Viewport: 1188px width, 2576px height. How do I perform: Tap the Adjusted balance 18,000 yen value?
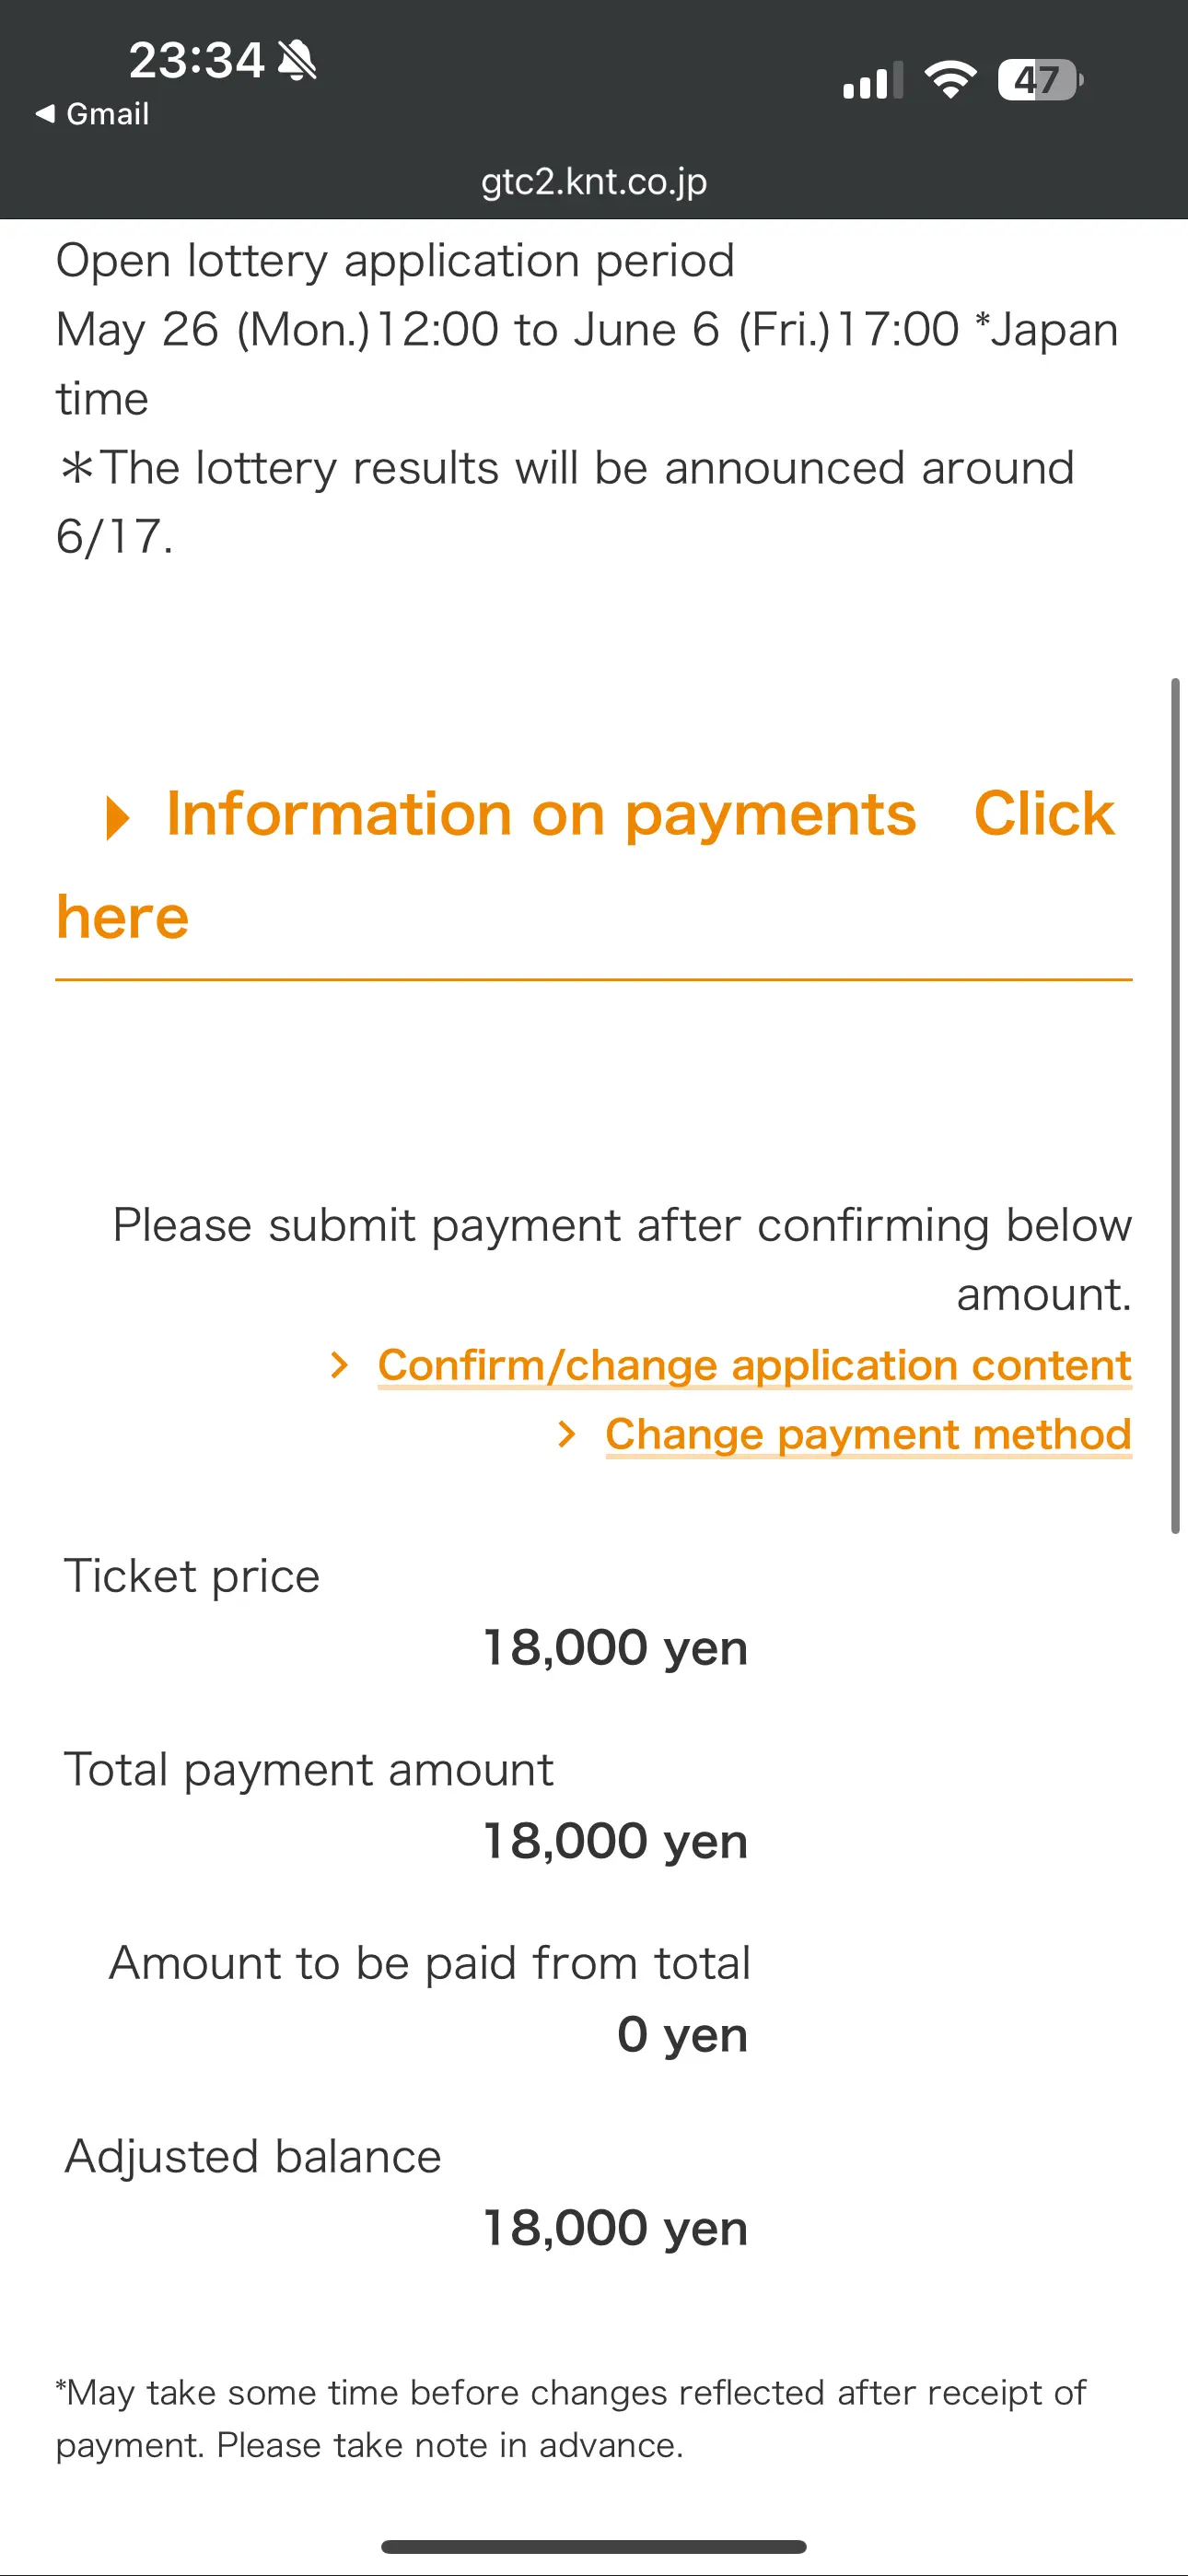615,2228
